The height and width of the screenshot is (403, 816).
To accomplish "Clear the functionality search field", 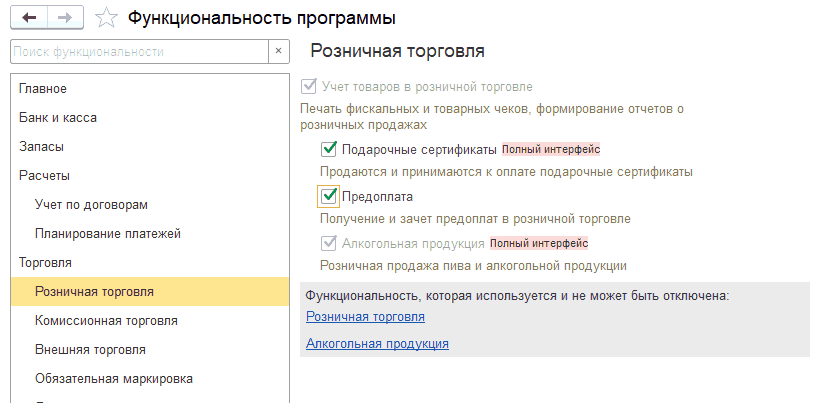I will coord(279,51).
